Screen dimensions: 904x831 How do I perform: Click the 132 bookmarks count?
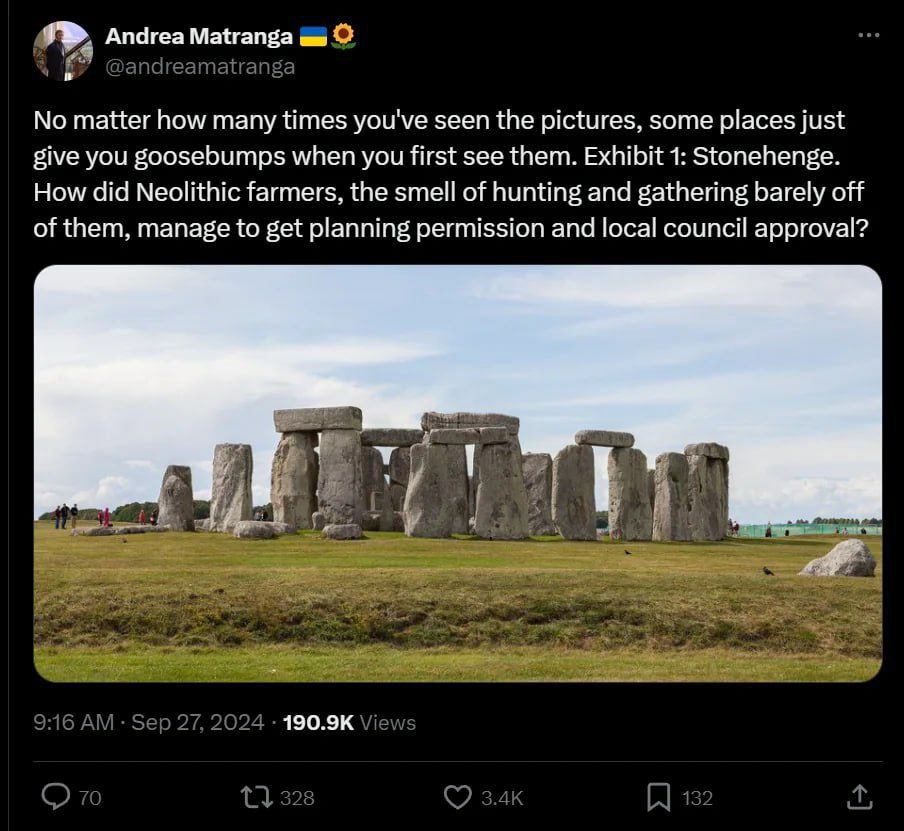coord(697,798)
